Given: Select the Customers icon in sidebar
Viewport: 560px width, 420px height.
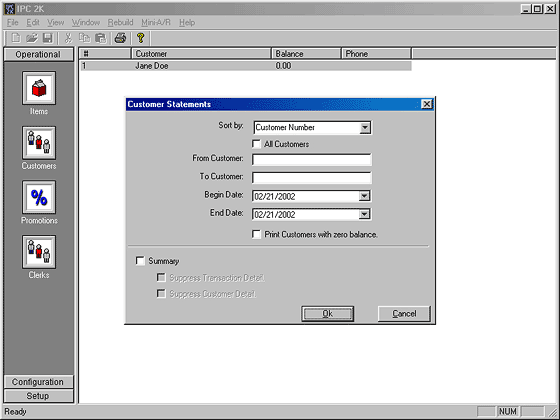Looking at the screenshot, I should click(x=39, y=143).
